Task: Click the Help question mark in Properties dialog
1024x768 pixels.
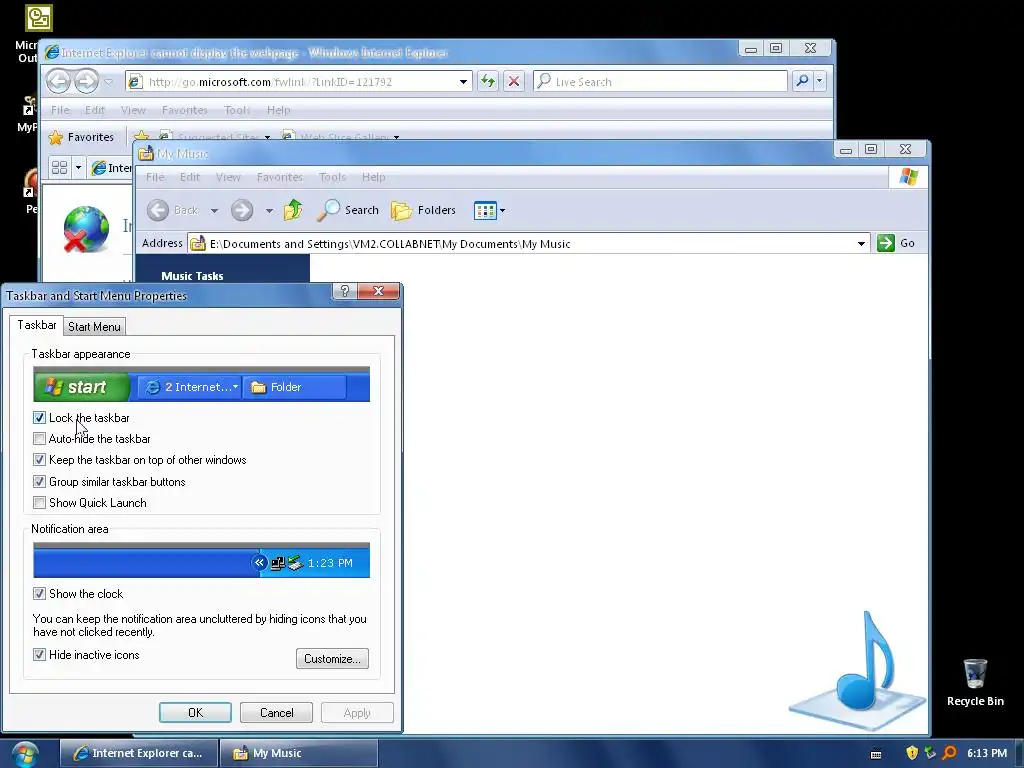Action: click(x=345, y=291)
